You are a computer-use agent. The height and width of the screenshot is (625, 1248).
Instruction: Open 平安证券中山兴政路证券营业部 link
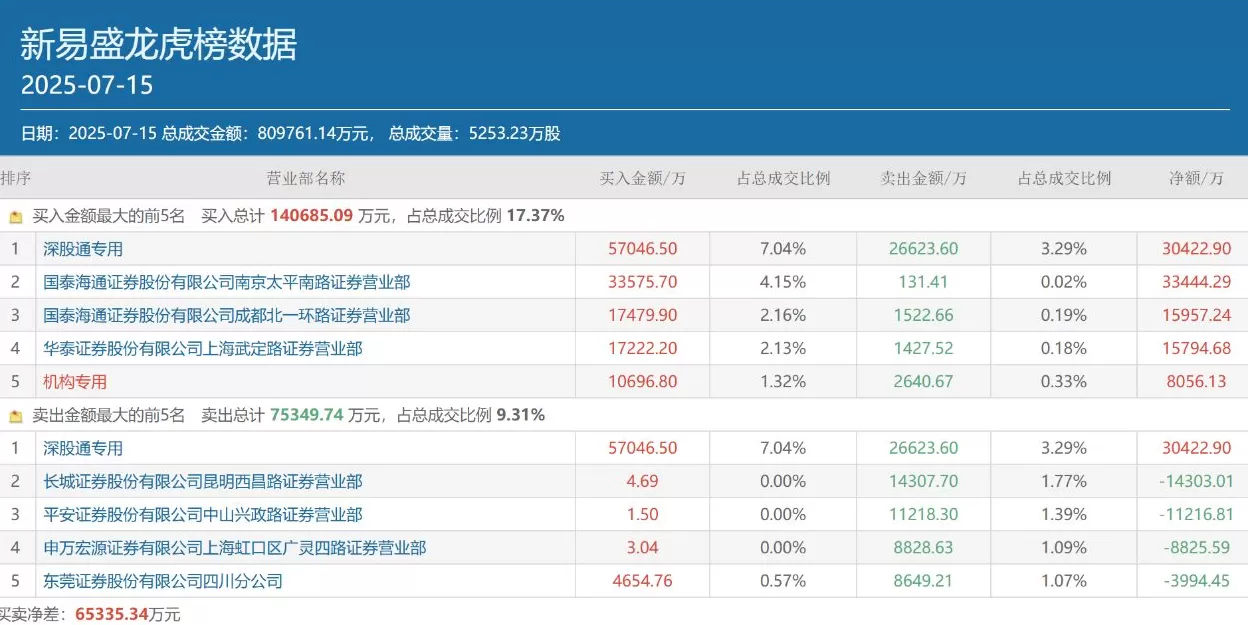click(203, 514)
